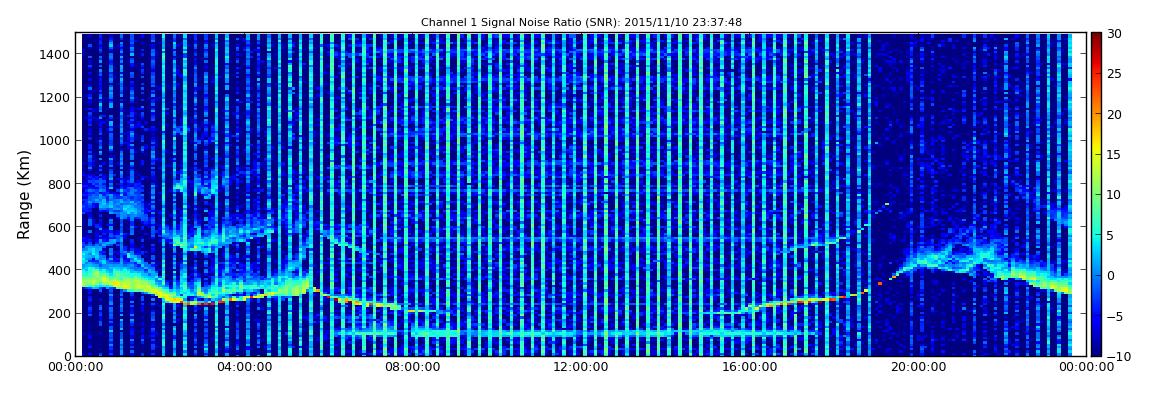This screenshot has width=1150, height=407.
Task: Click the plot title showing Channel 1 SNR
Action: 581,23
